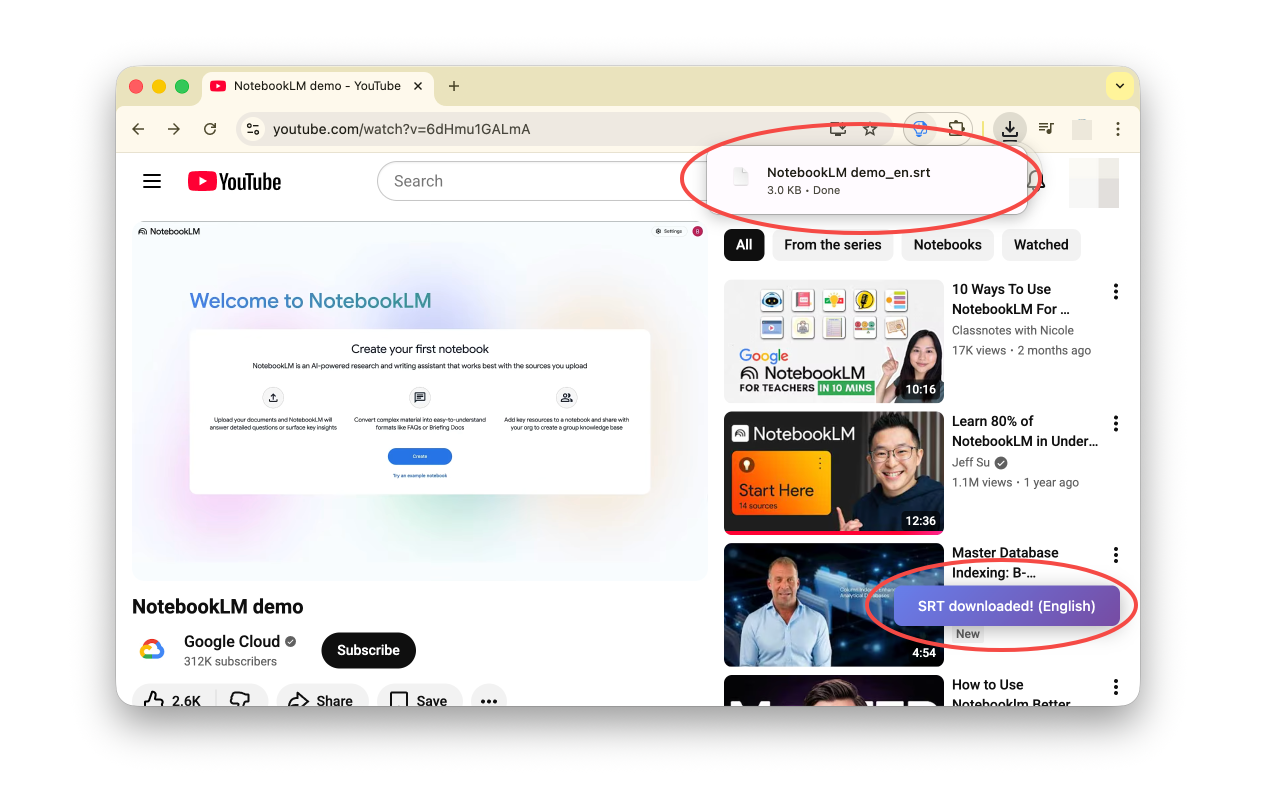1280x800 pixels.
Task: Open the more actions ellipsis under the video
Action: coord(488,700)
